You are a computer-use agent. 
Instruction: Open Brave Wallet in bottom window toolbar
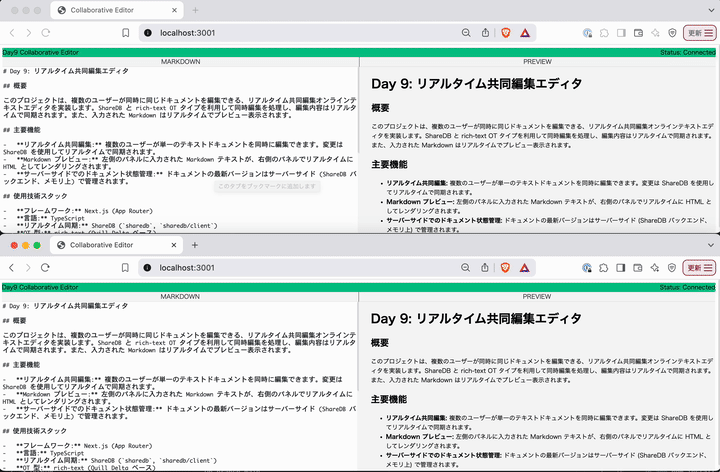point(638,268)
